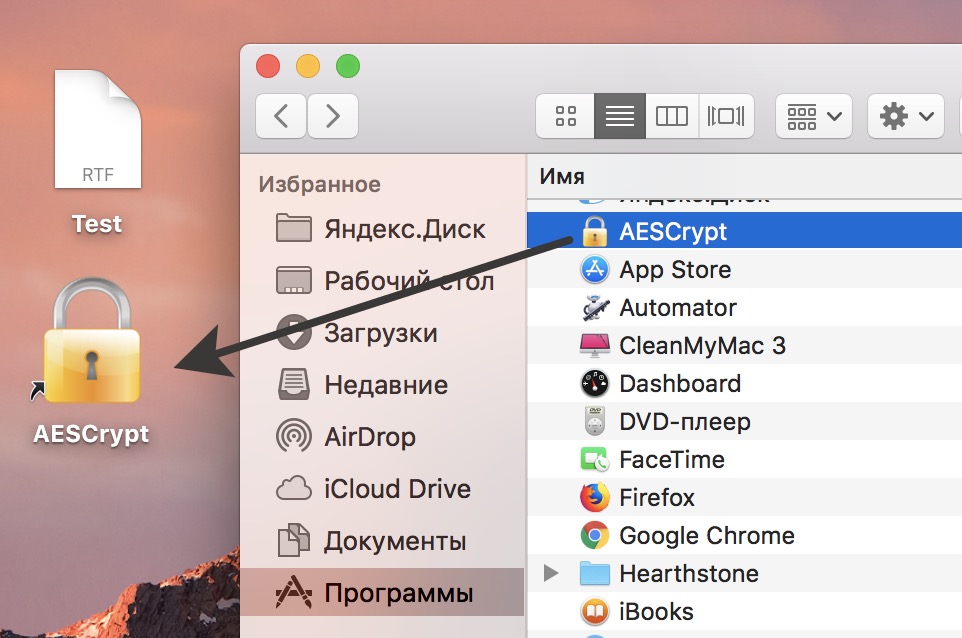The height and width of the screenshot is (638, 962).
Task: Click the Automator robot icon
Action: [595, 307]
